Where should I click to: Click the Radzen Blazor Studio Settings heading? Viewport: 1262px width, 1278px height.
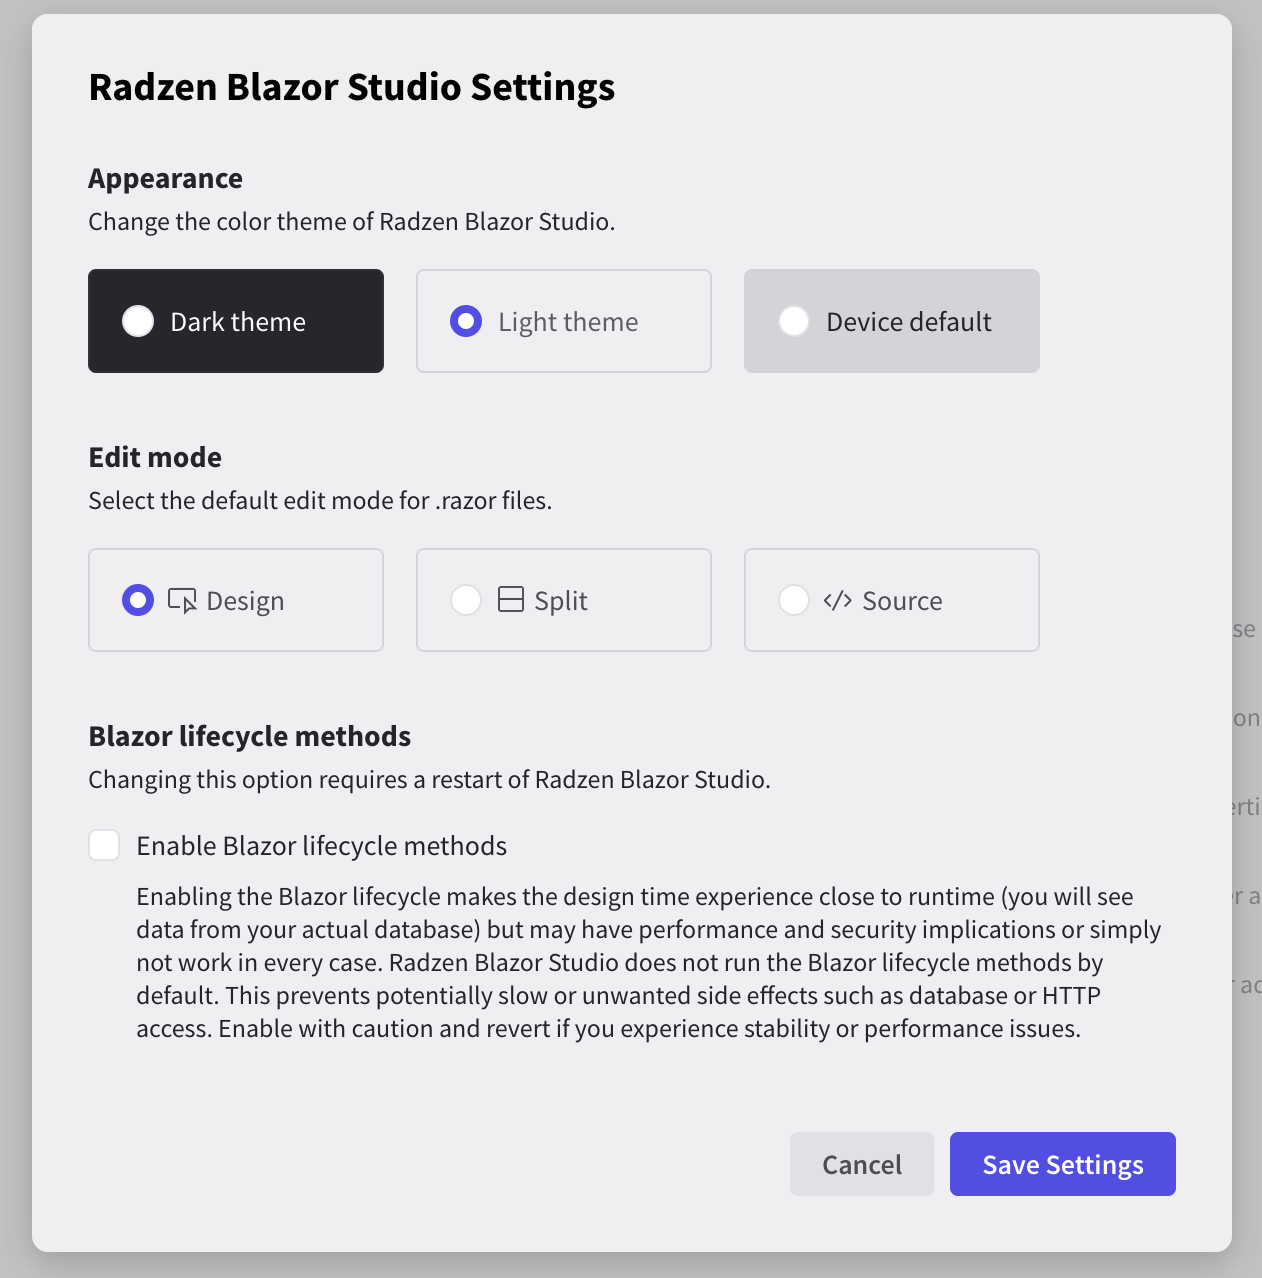(352, 87)
